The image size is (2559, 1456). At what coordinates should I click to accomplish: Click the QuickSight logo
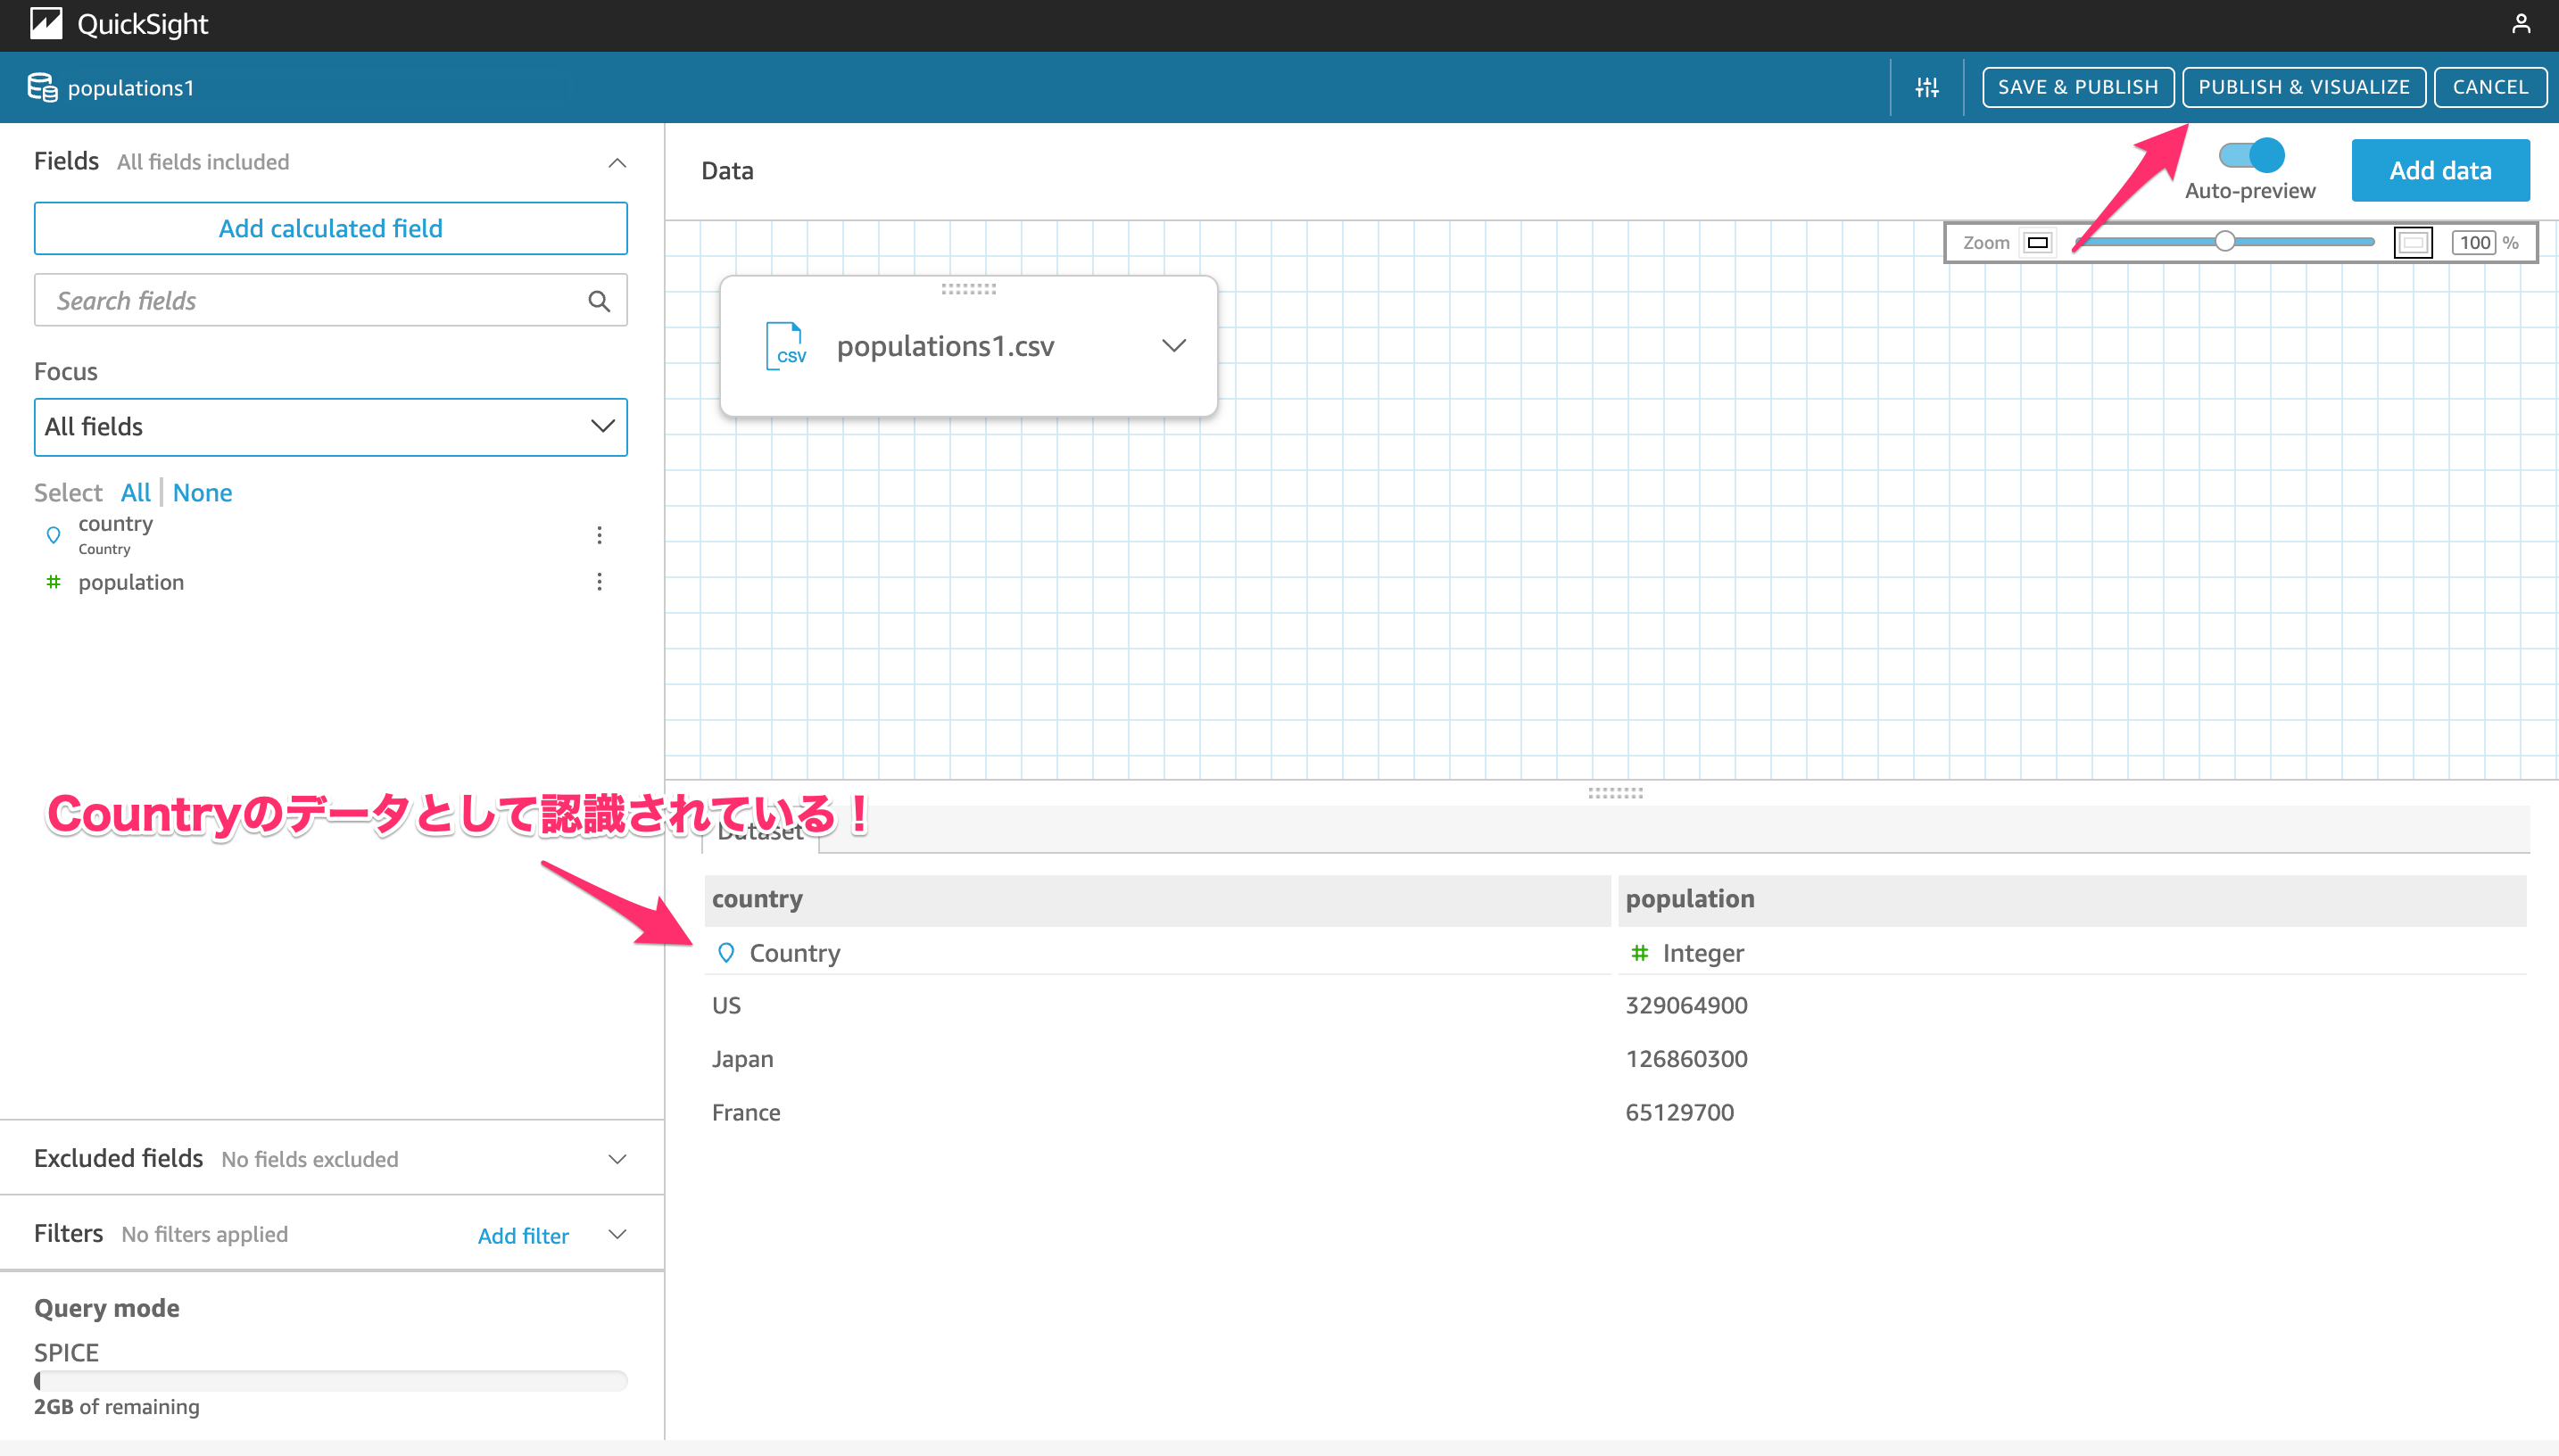pos(46,23)
